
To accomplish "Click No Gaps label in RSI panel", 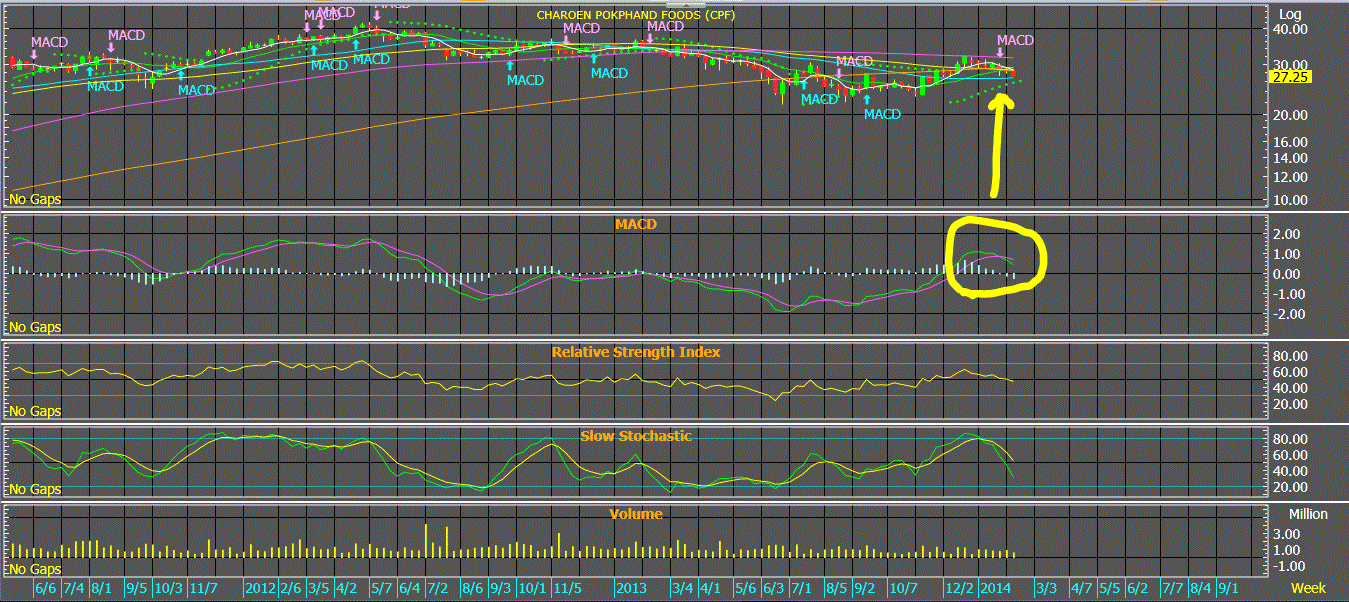I will click(35, 411).
